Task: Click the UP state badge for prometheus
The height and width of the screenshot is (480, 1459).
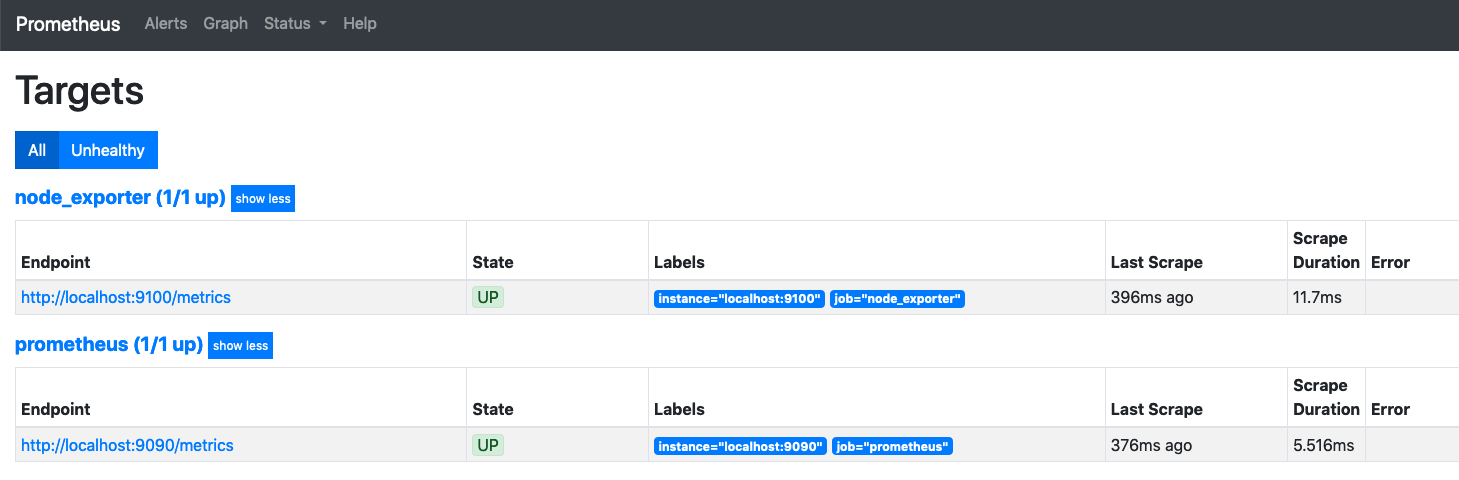Action: coord(488,445)
